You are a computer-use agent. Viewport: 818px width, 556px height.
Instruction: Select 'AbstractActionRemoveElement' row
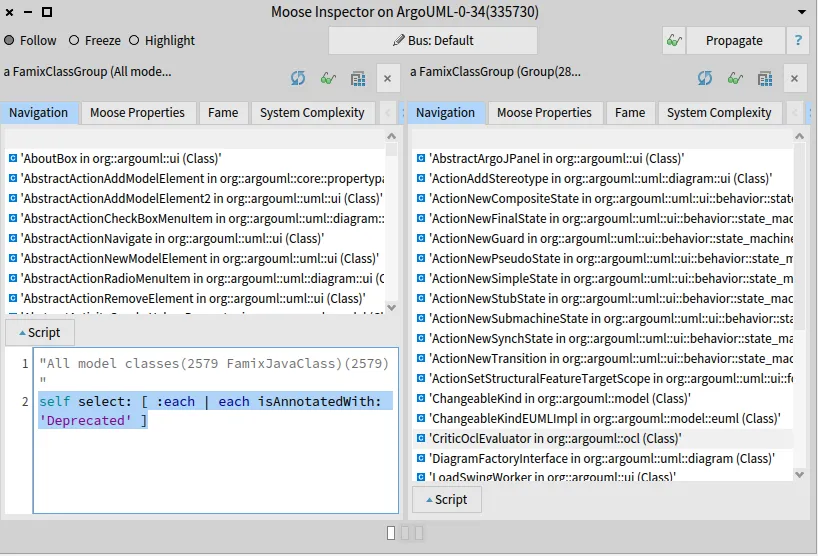[196, 298]
